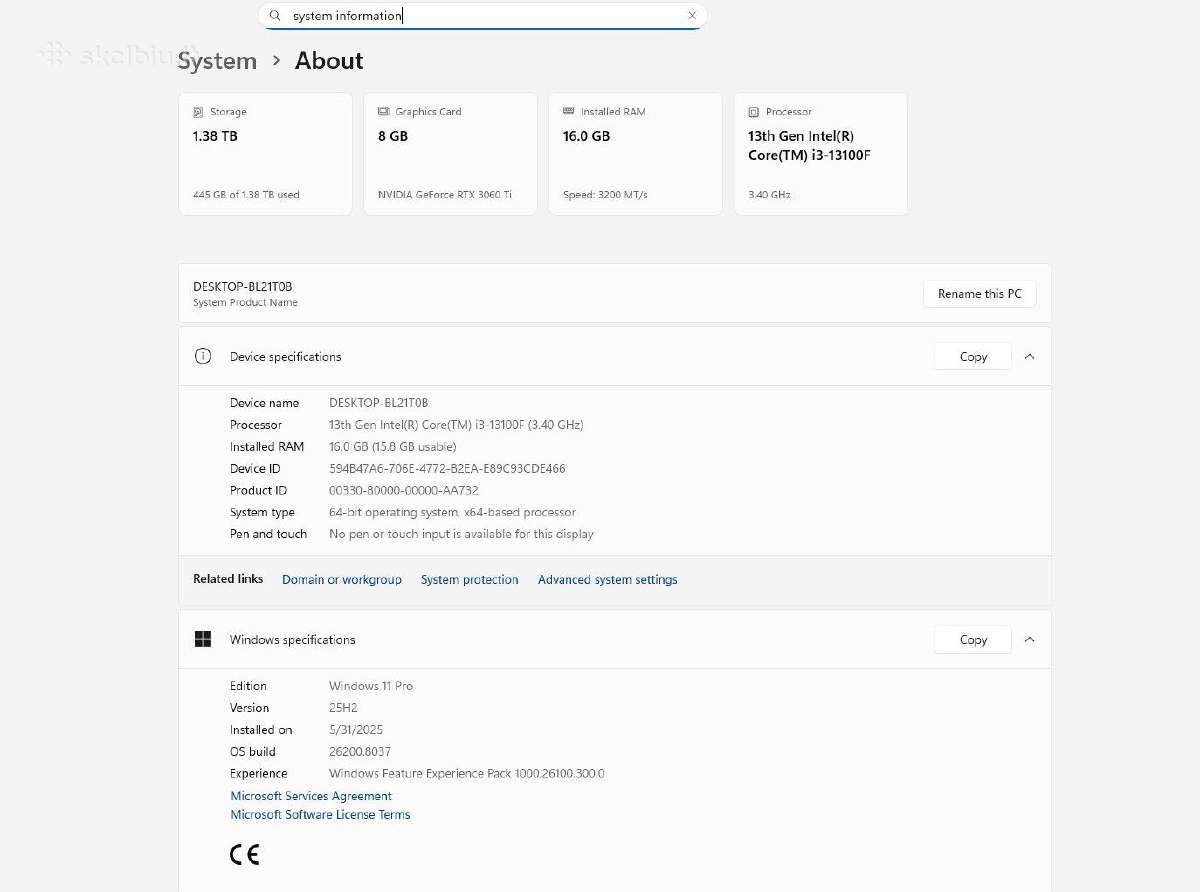Viewport: 1200px width, 892px height.
Task: Click the 'Speed: 3200 MT/s' text
Action: click(x=605, y=195)
